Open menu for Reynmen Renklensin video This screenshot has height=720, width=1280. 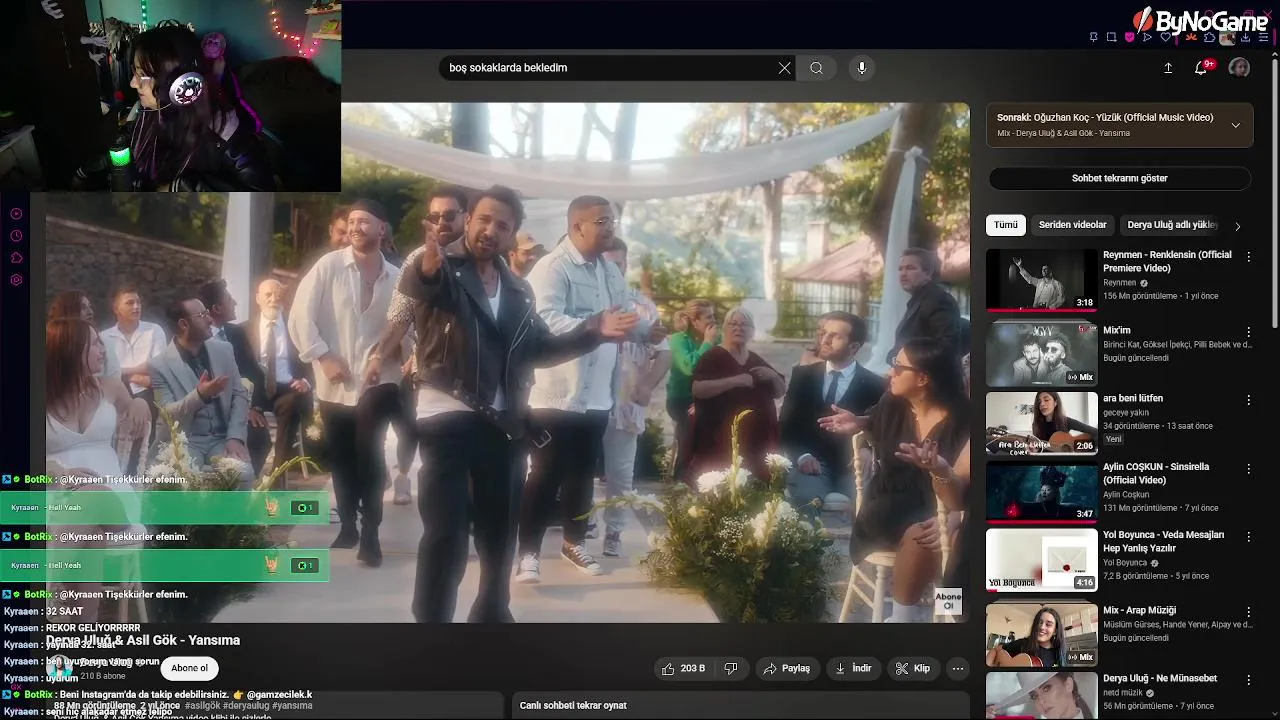coord(1248,256)
